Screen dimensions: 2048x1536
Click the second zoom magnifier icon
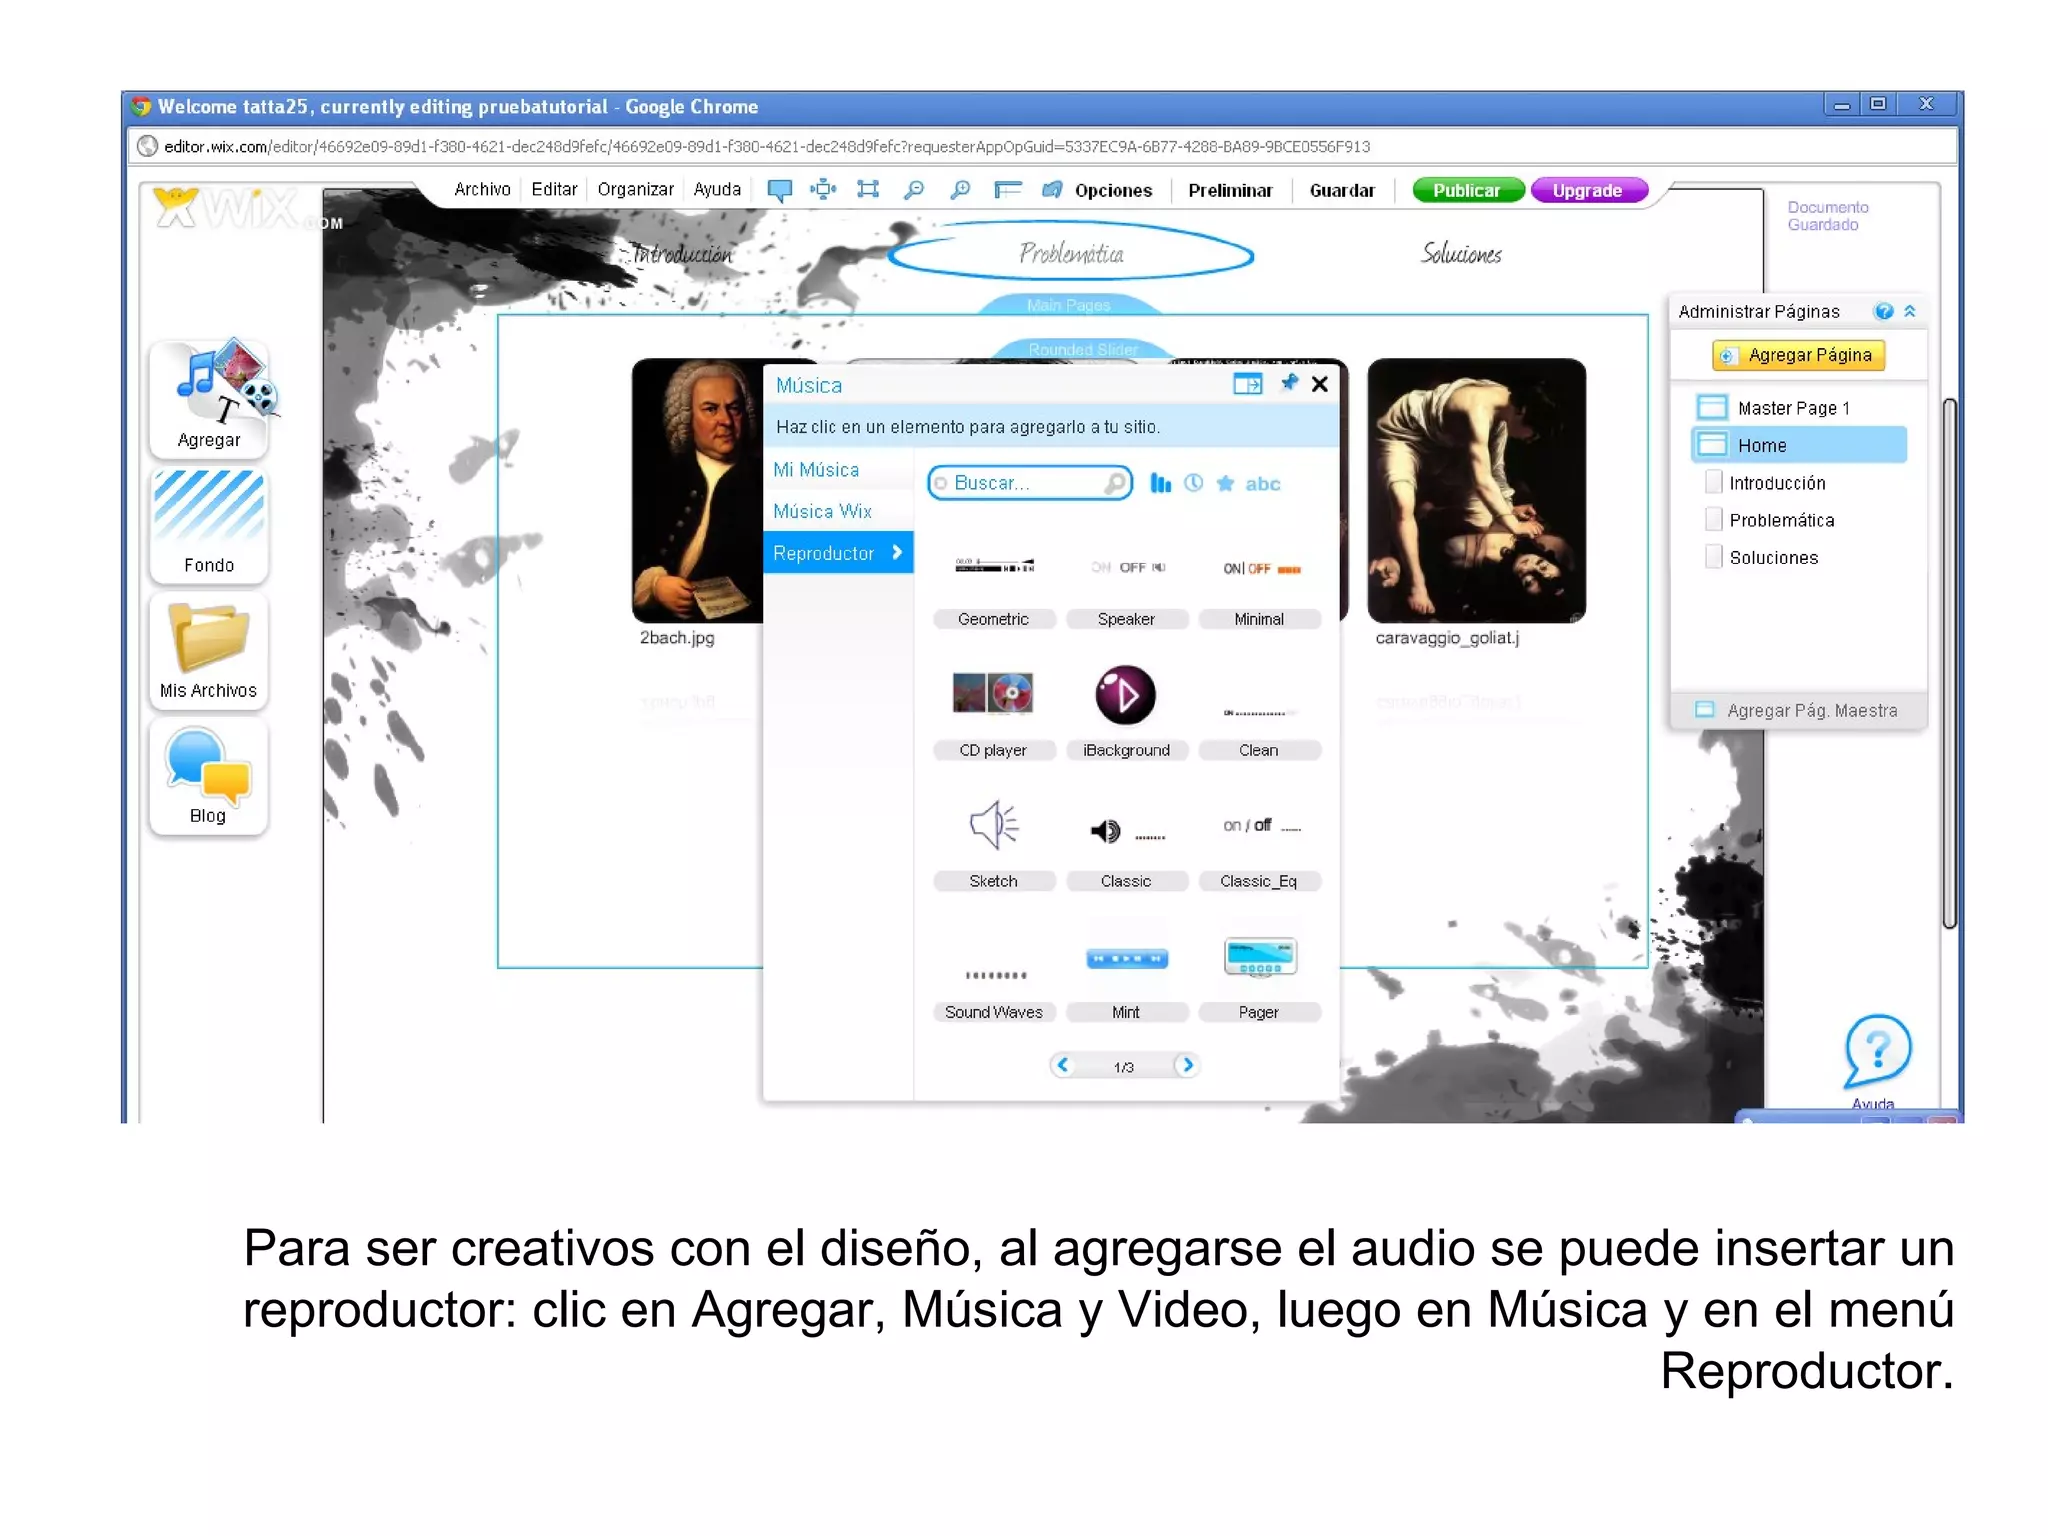point(960,189)
